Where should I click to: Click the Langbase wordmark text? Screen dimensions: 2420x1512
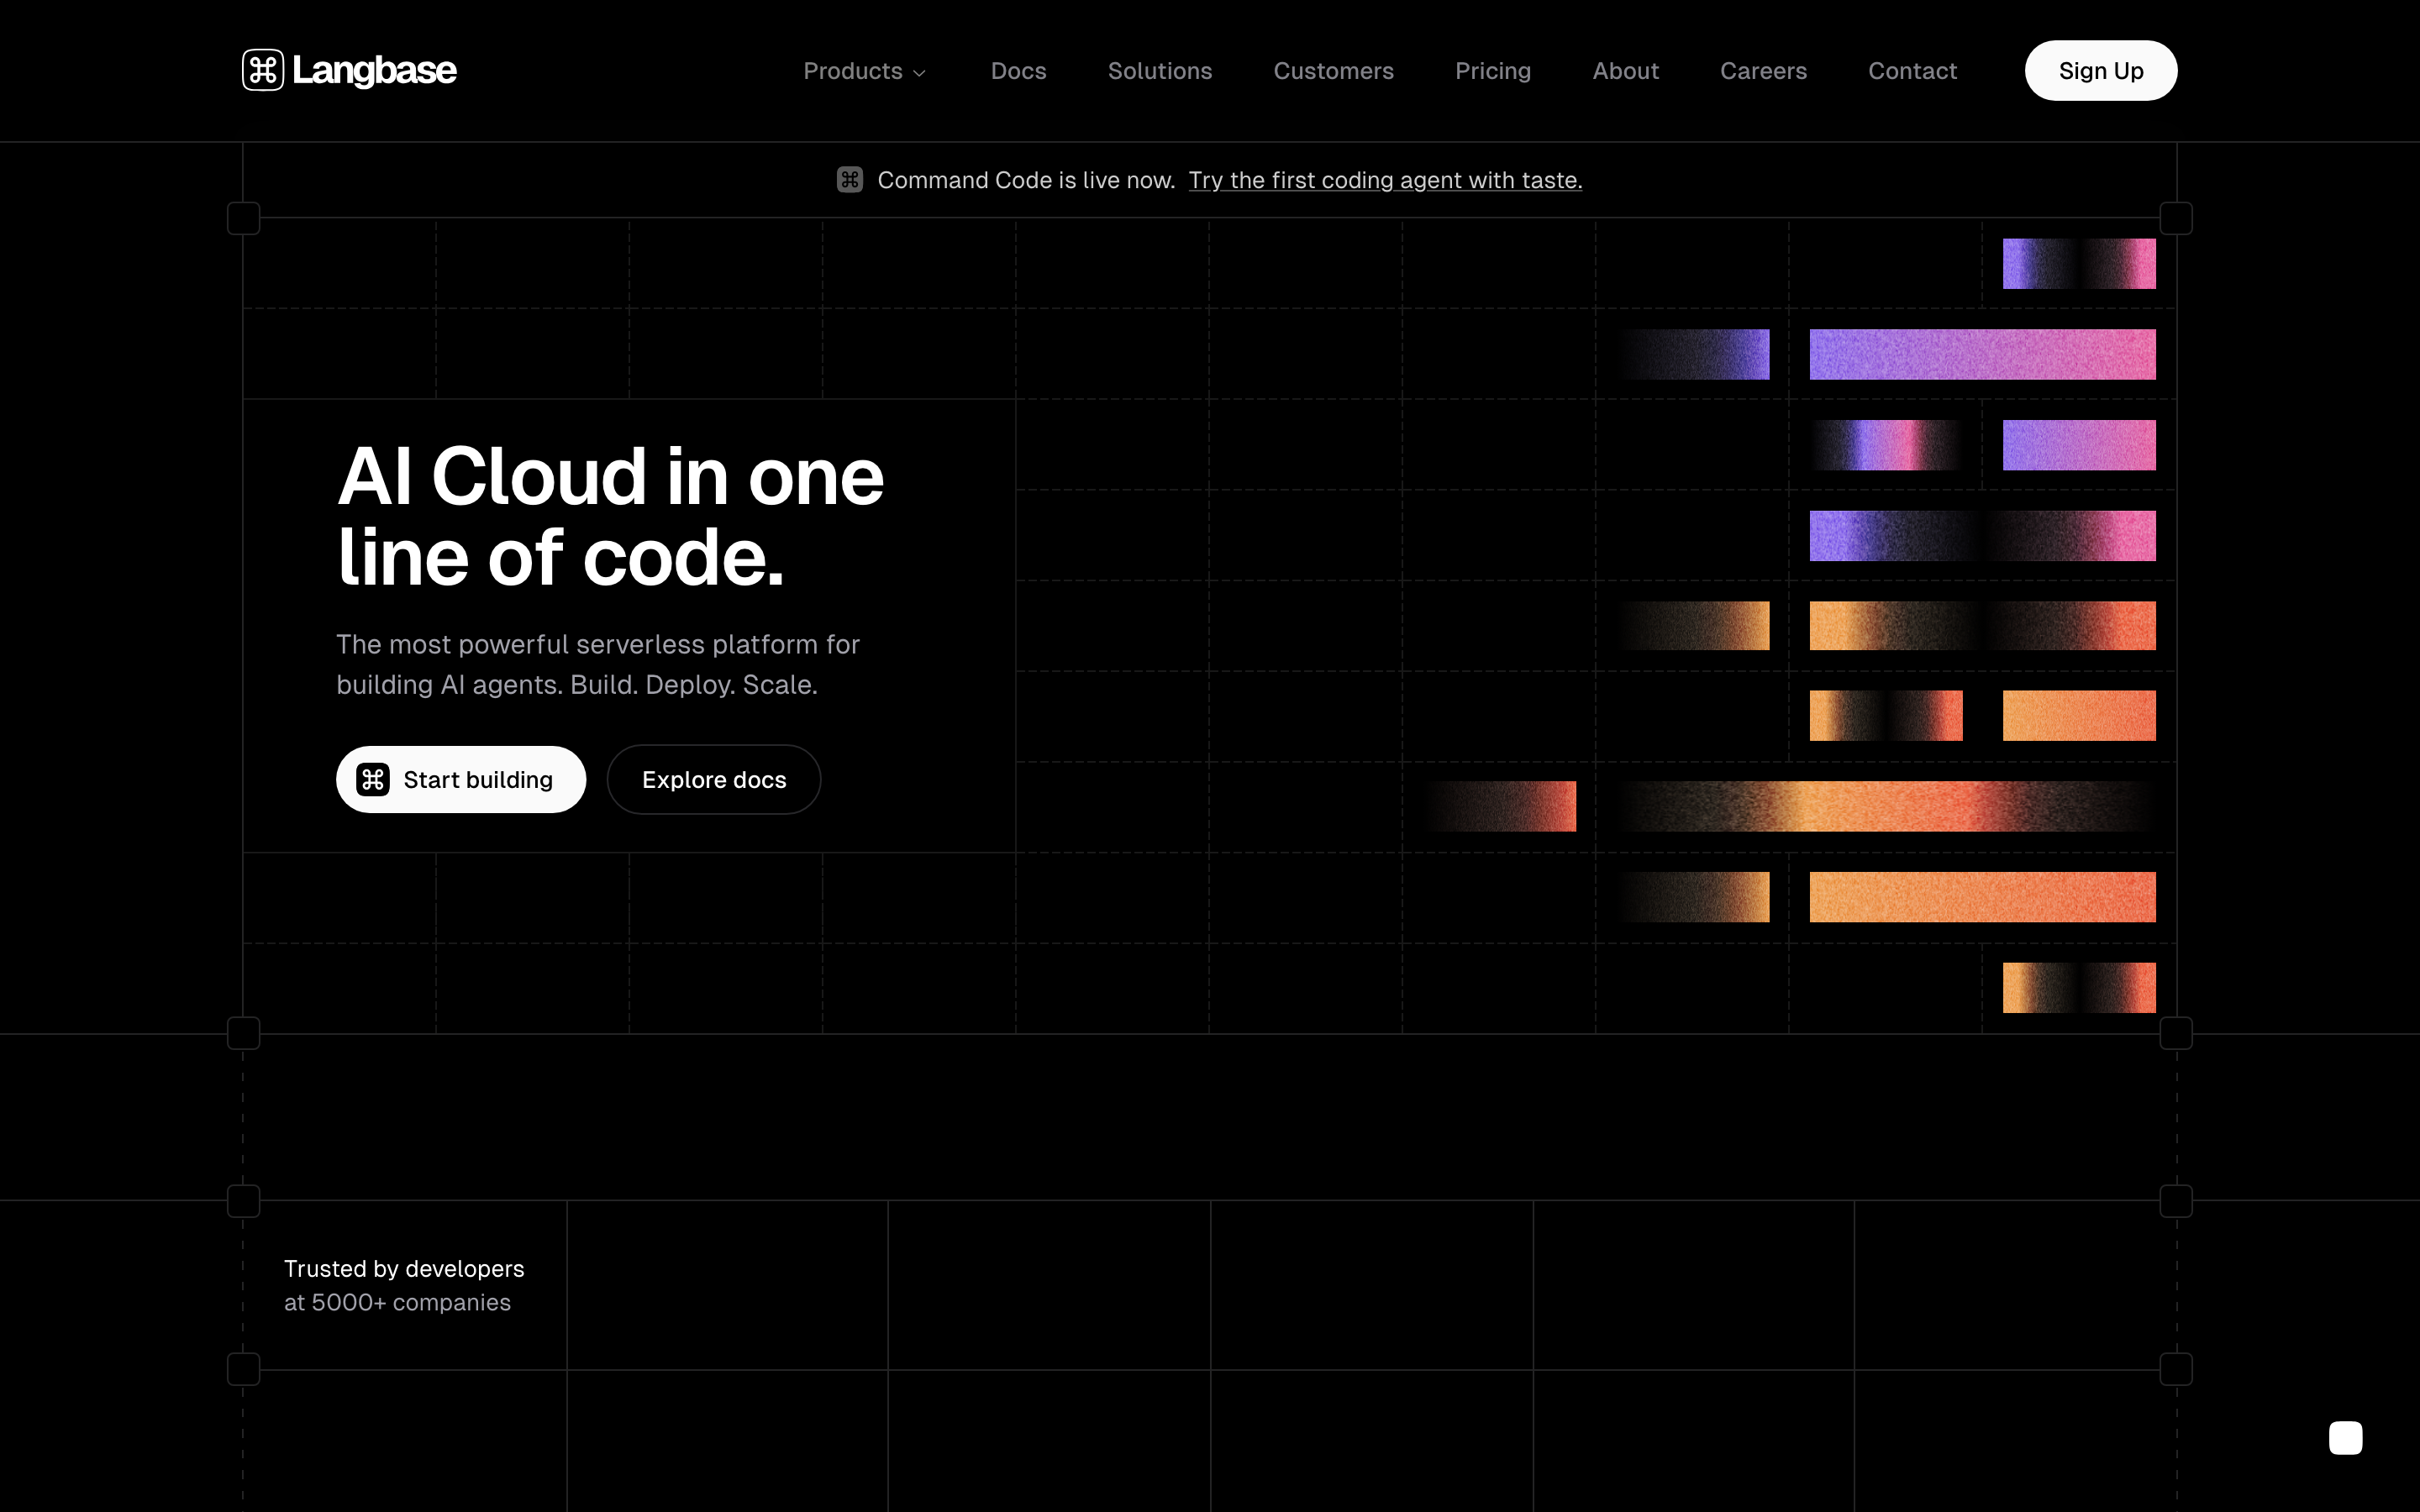(x=374, y=71)
